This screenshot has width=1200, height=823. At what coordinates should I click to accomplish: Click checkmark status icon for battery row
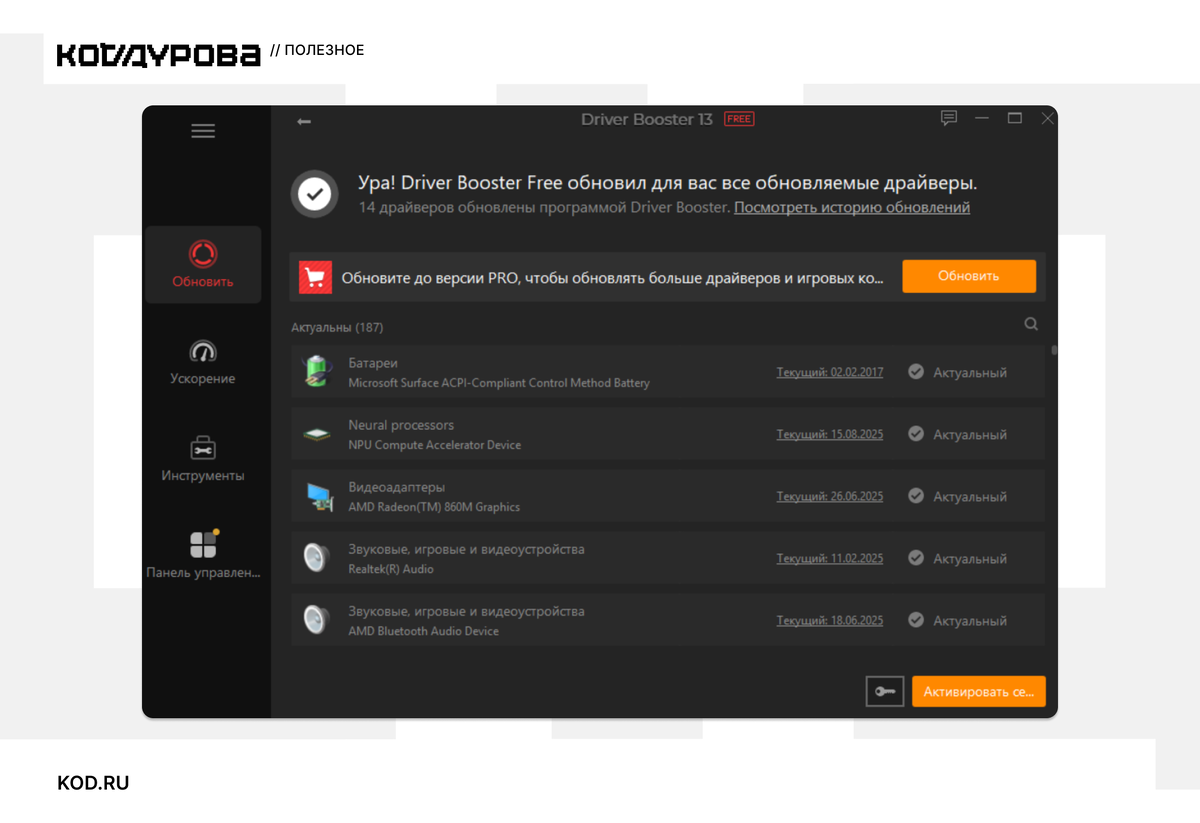pyautogui.click(x=915, y=372)
